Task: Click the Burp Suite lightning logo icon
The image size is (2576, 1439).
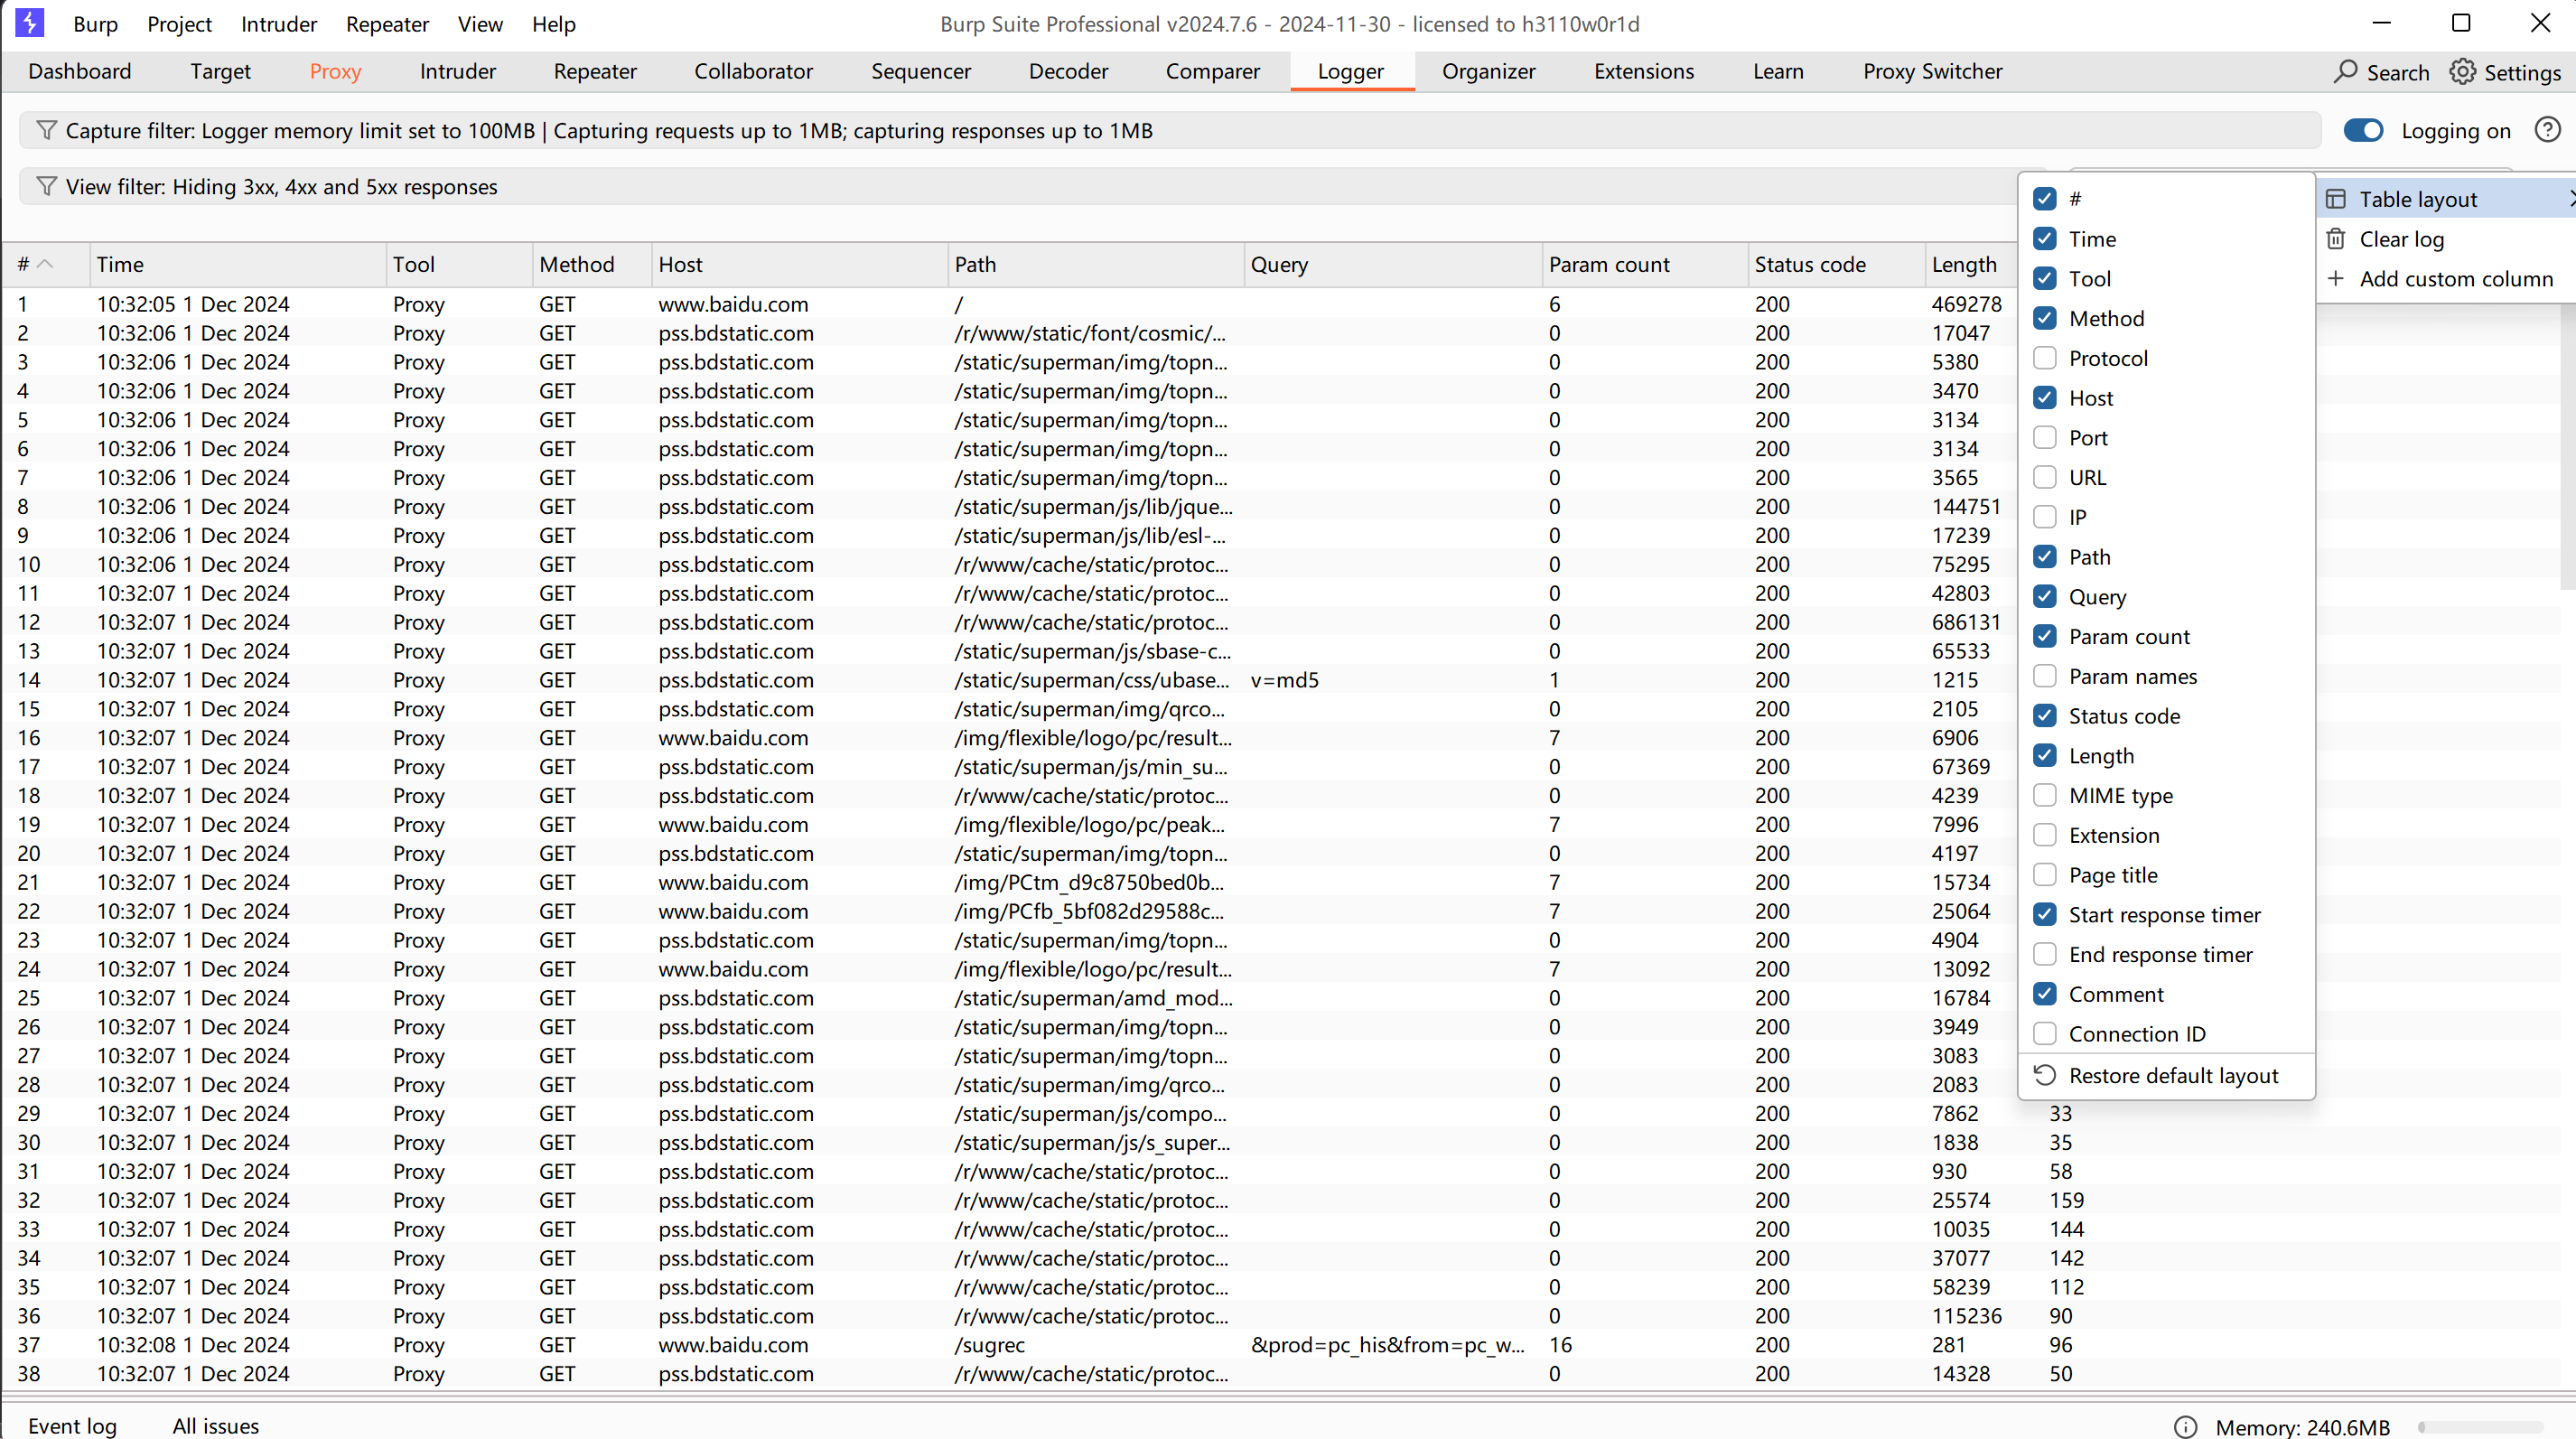Action: point(30,23)
